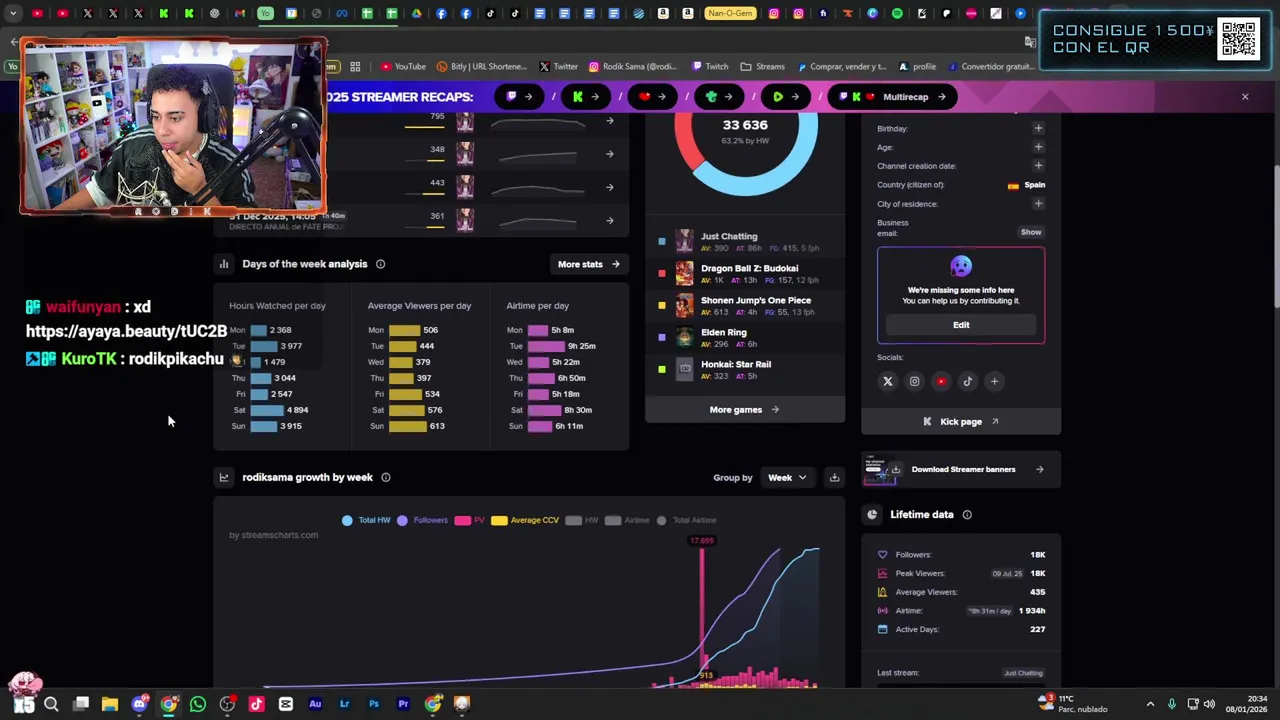Open ayaya.beauty link in chat overlay
1280x720 pixels.
(126, 331)
